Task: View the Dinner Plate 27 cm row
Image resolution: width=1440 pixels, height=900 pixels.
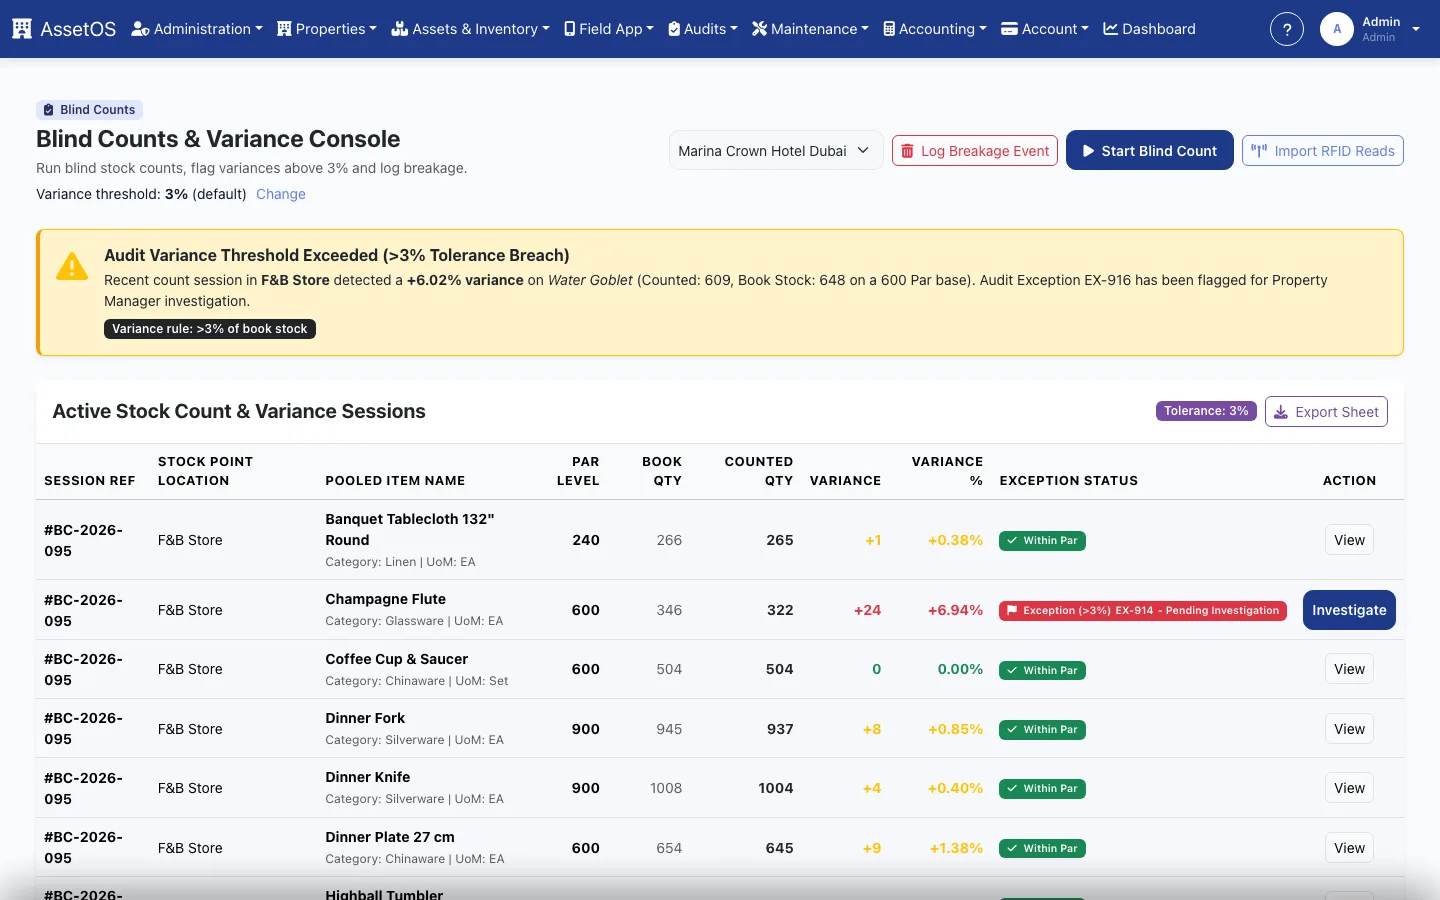Action: pyautogui.click(x=1349, y=848)
